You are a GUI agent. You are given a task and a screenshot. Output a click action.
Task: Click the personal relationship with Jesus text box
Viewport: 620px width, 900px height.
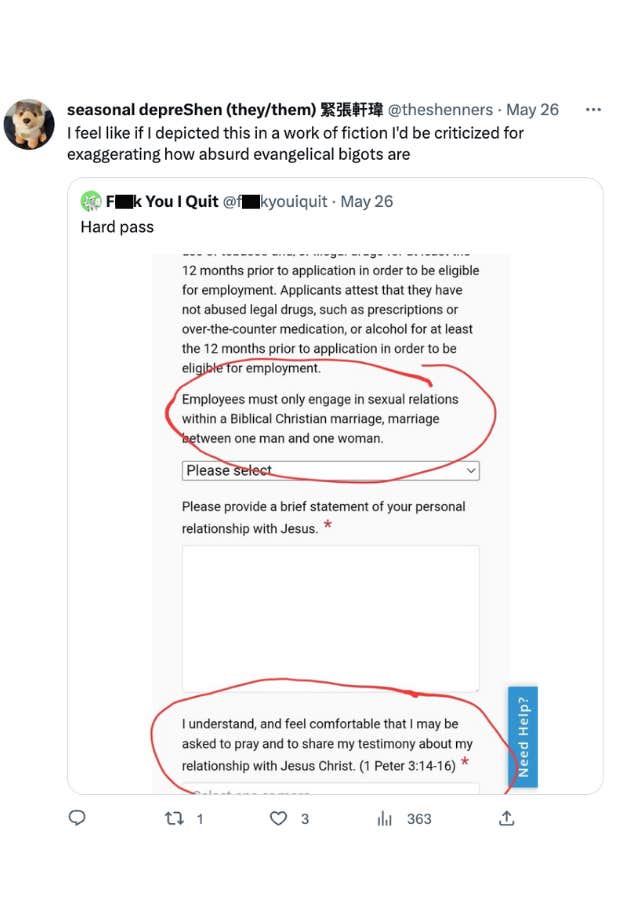click(330, 615)
